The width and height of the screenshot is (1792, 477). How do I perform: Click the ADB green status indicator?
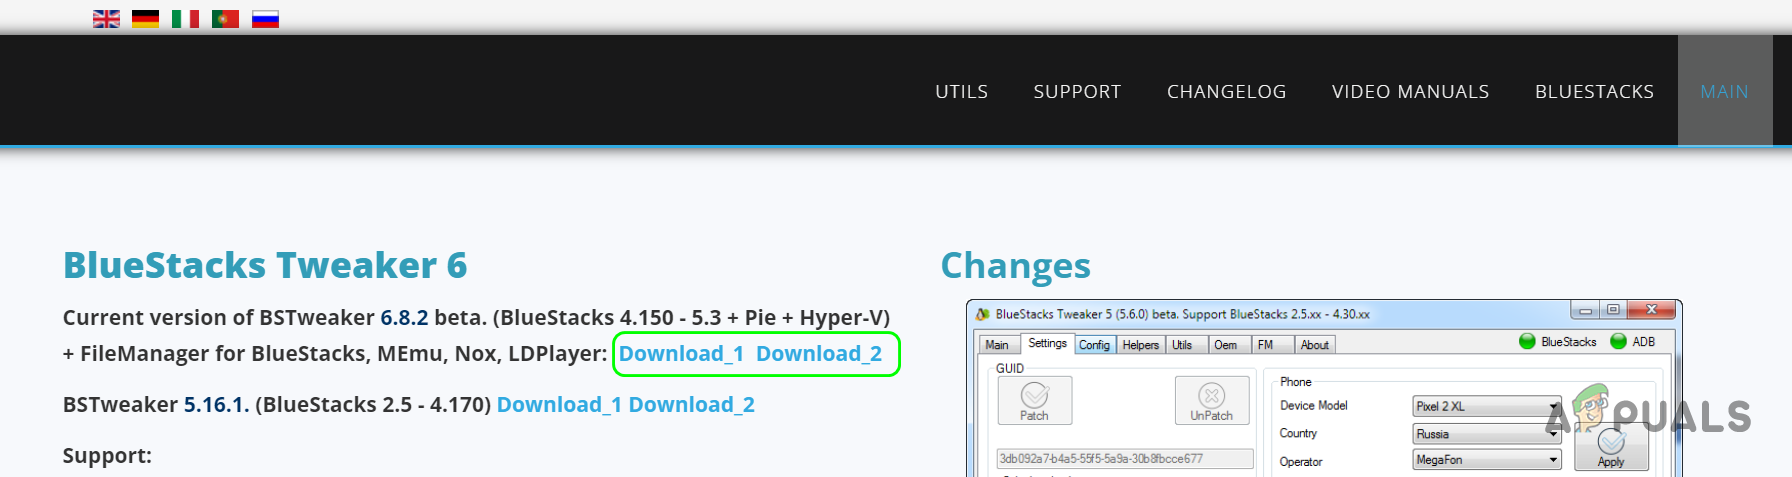pyautogui.click(x=1618, y=341)
